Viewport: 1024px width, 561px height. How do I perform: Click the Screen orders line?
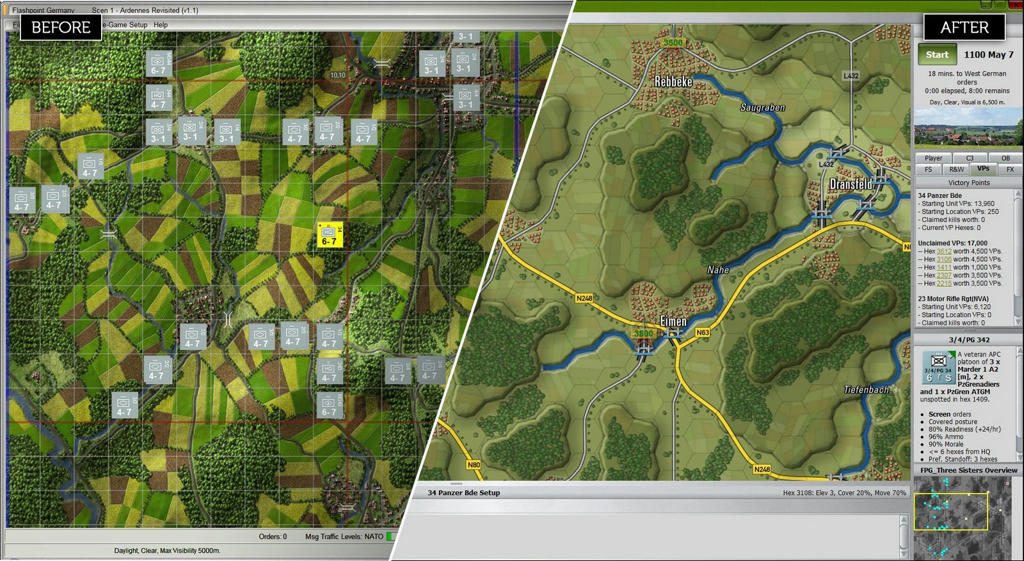pyautogui.click(x=950, y=414)
